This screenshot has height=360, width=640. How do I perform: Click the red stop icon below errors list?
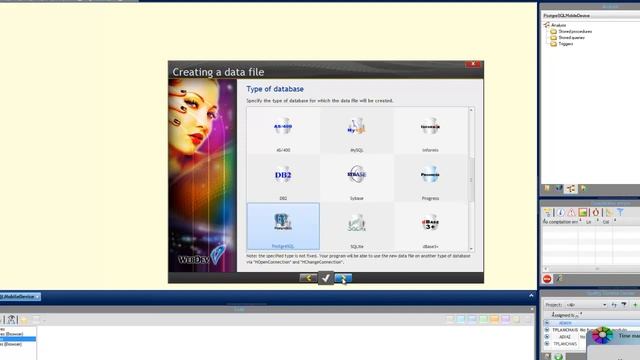click(547, 279)
